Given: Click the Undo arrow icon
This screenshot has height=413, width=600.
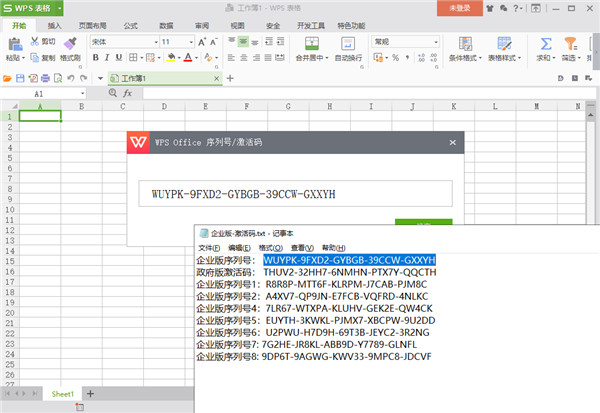Looking at the screenshot, I should coord(71,78).
